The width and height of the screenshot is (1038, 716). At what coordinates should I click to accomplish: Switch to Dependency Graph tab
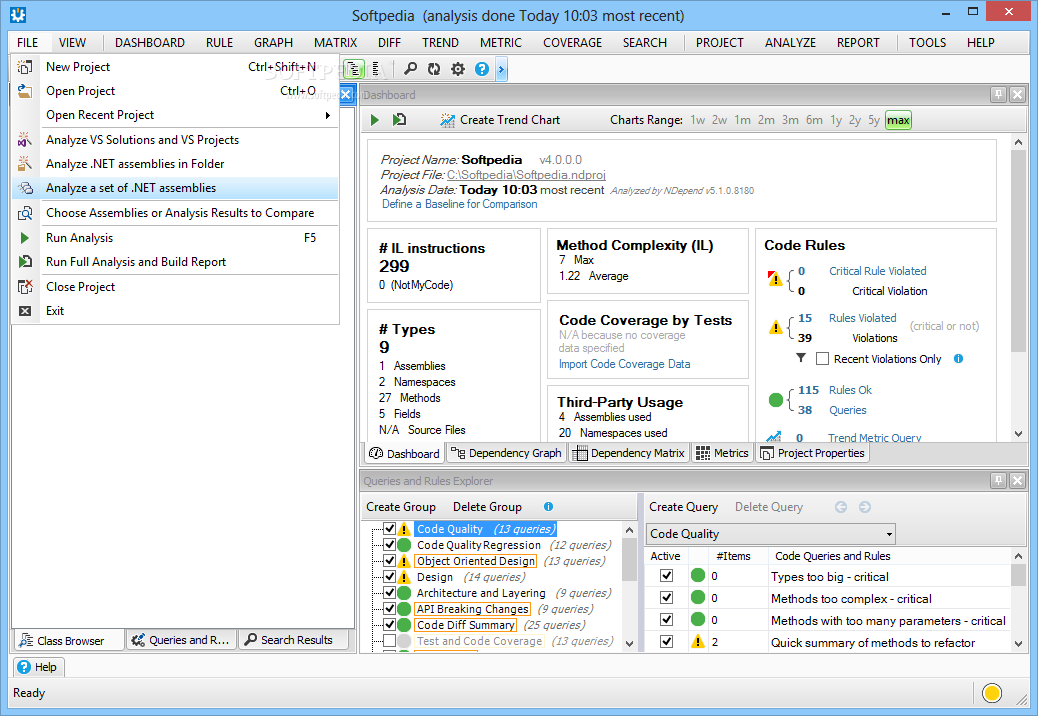[506, 453]
